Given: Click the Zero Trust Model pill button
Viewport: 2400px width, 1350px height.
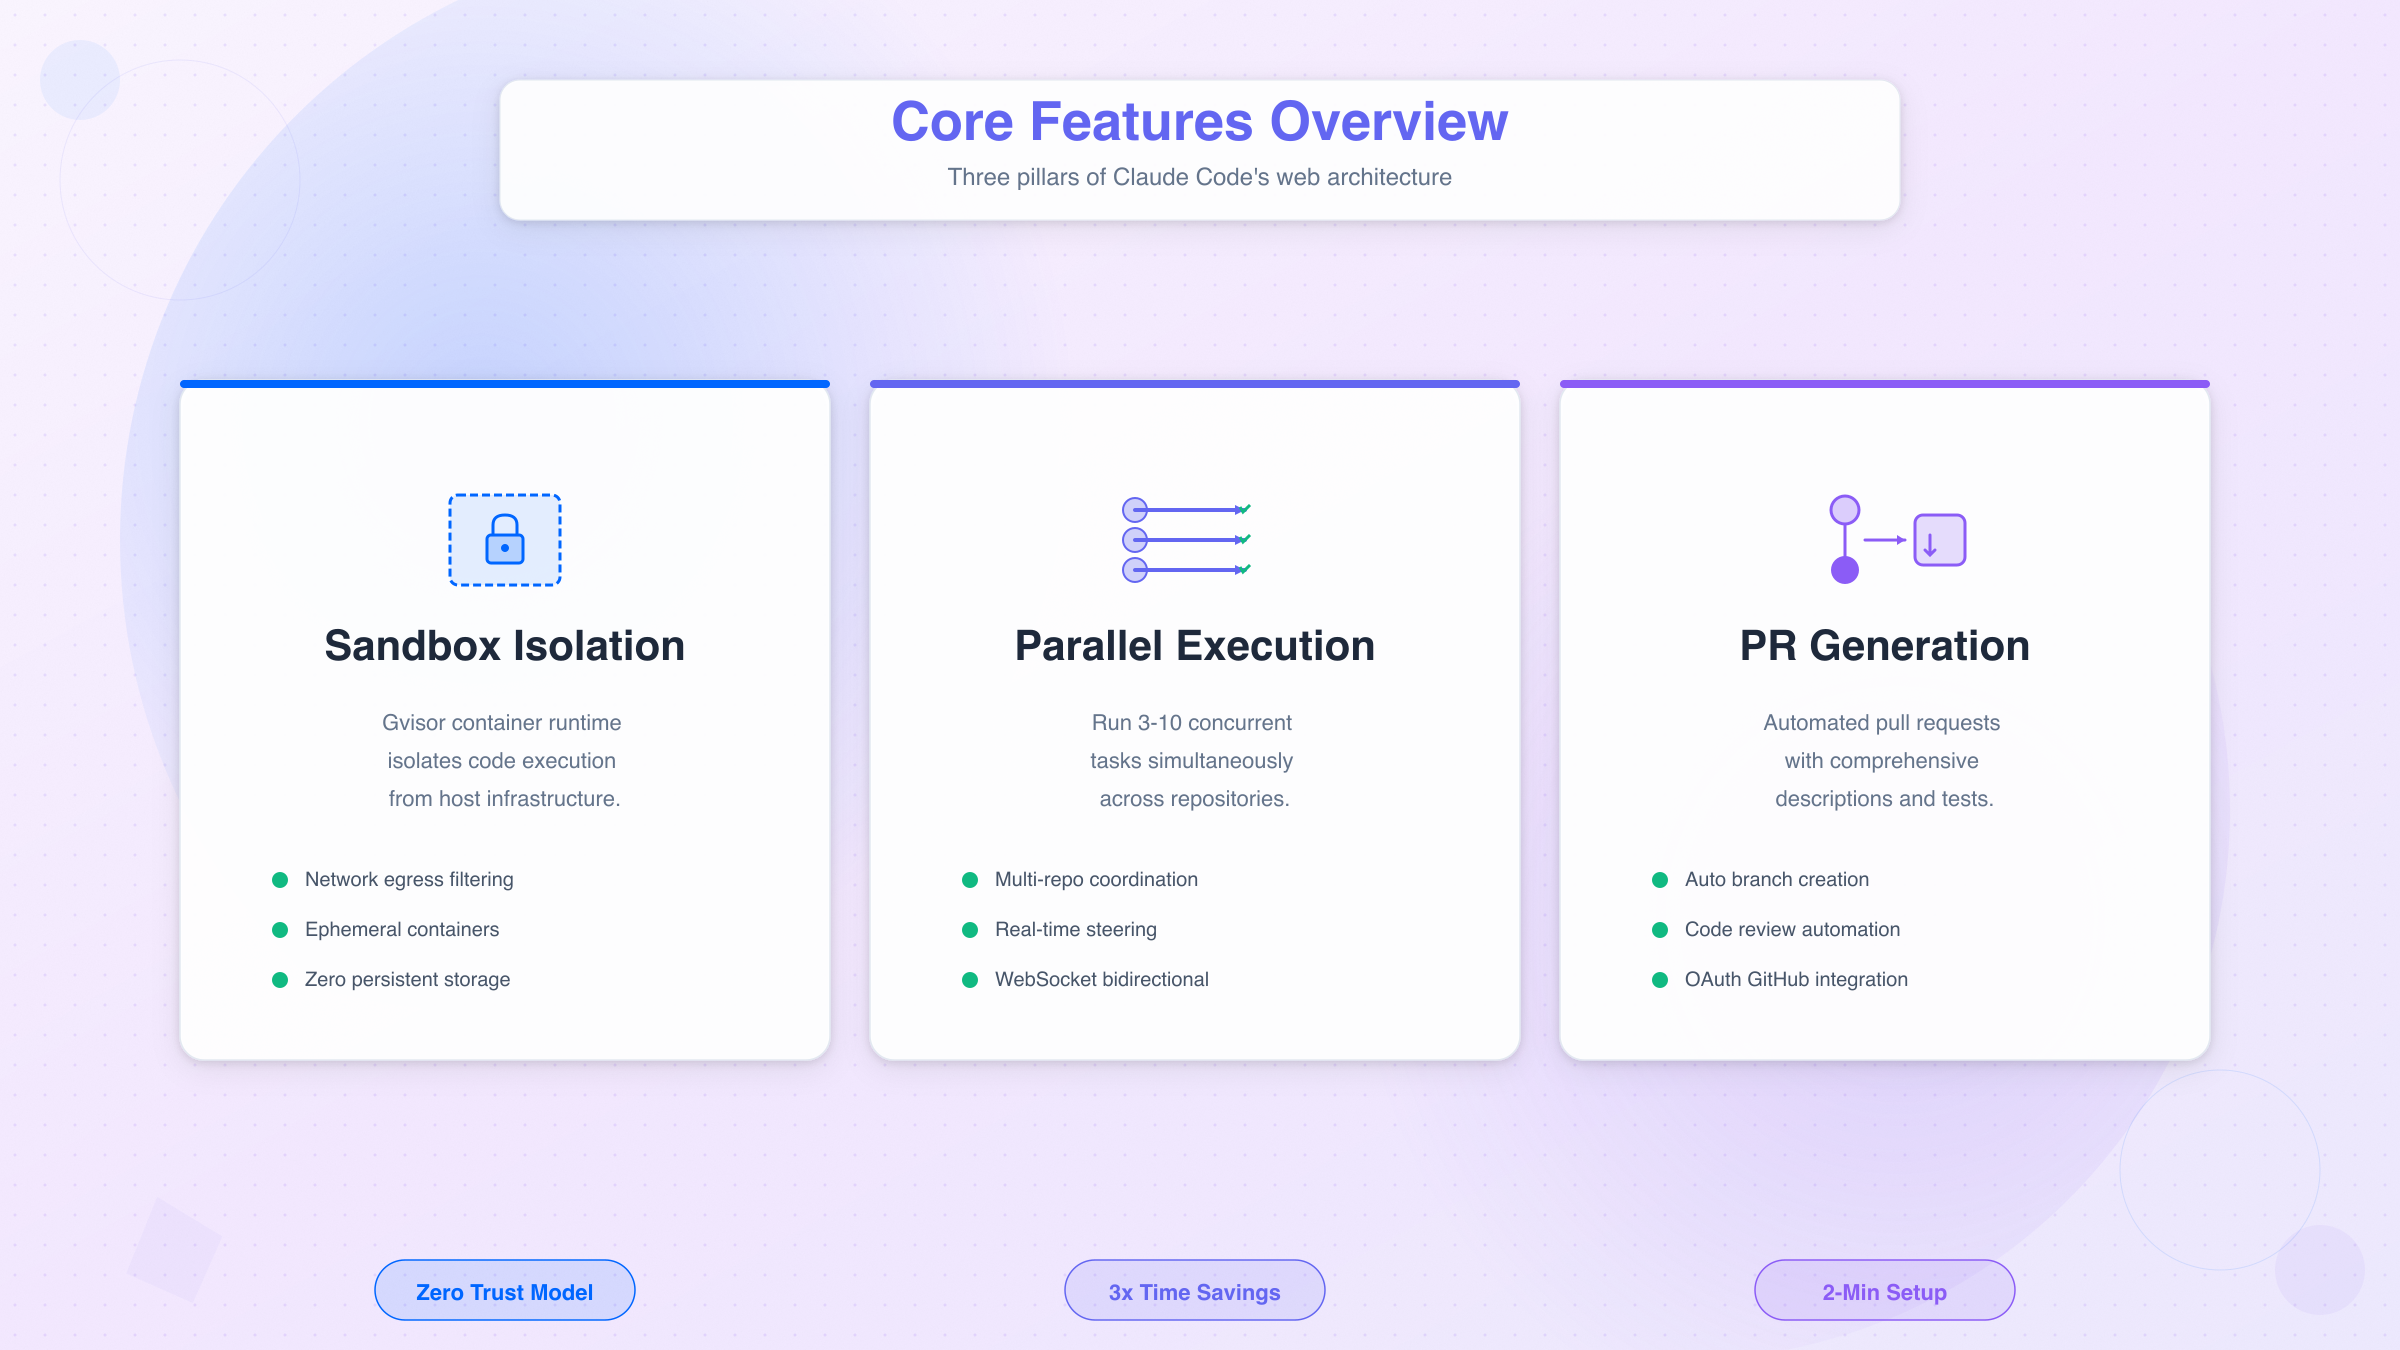Looking at the screenshot, I should (504, 1290).
